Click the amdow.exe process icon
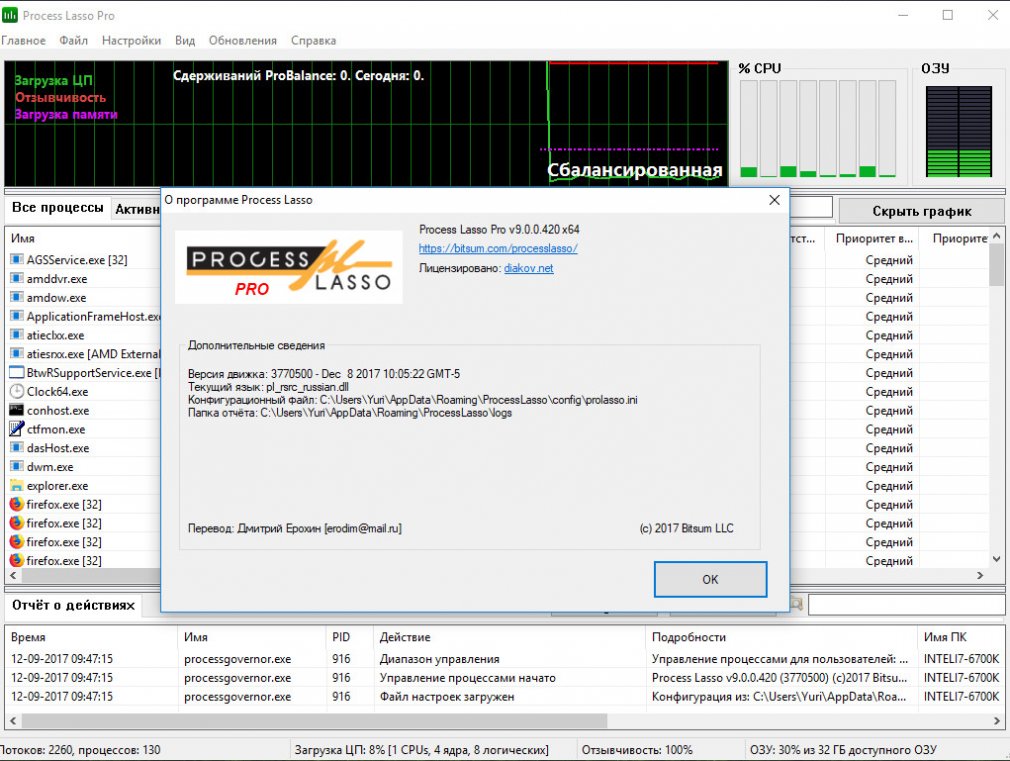The height and width of the screenshot is (761, 1010). coord(17,297)
